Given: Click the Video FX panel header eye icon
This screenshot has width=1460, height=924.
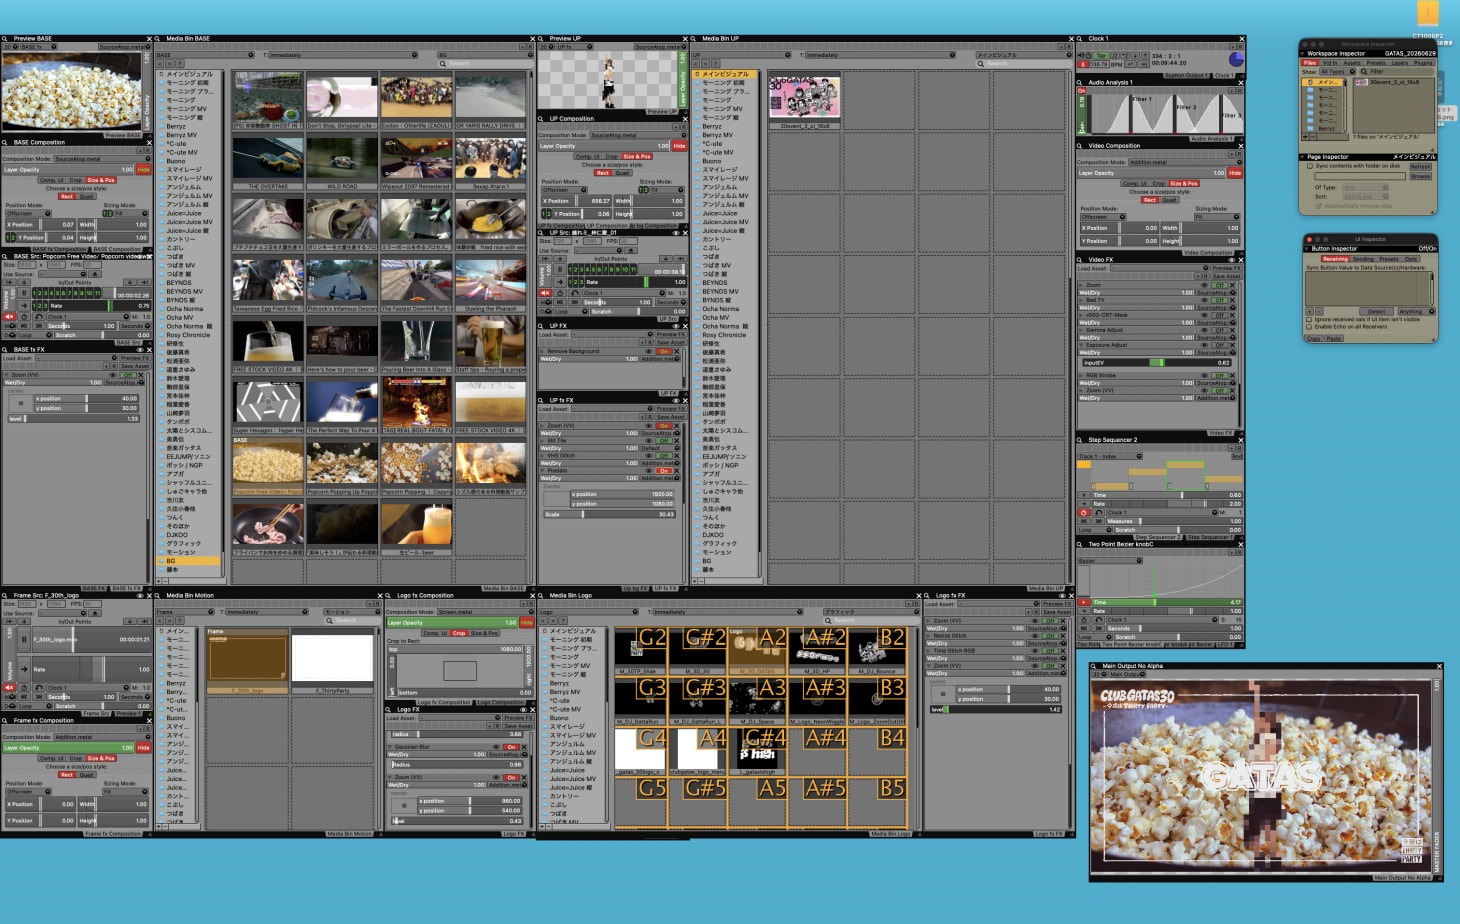Looking at the screenshot, I should [x=1231, y=260].
